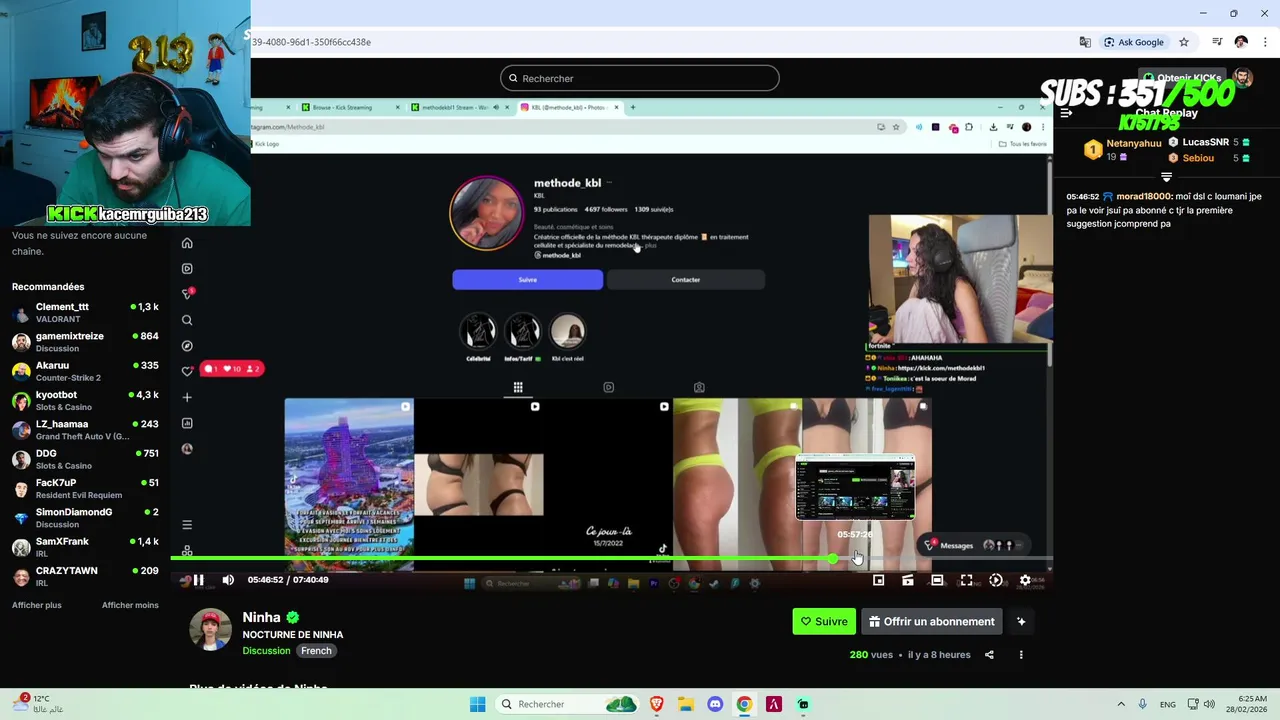Open Brave browser from taskbar
1280x720 pixels.
click(x=657, y=704)
